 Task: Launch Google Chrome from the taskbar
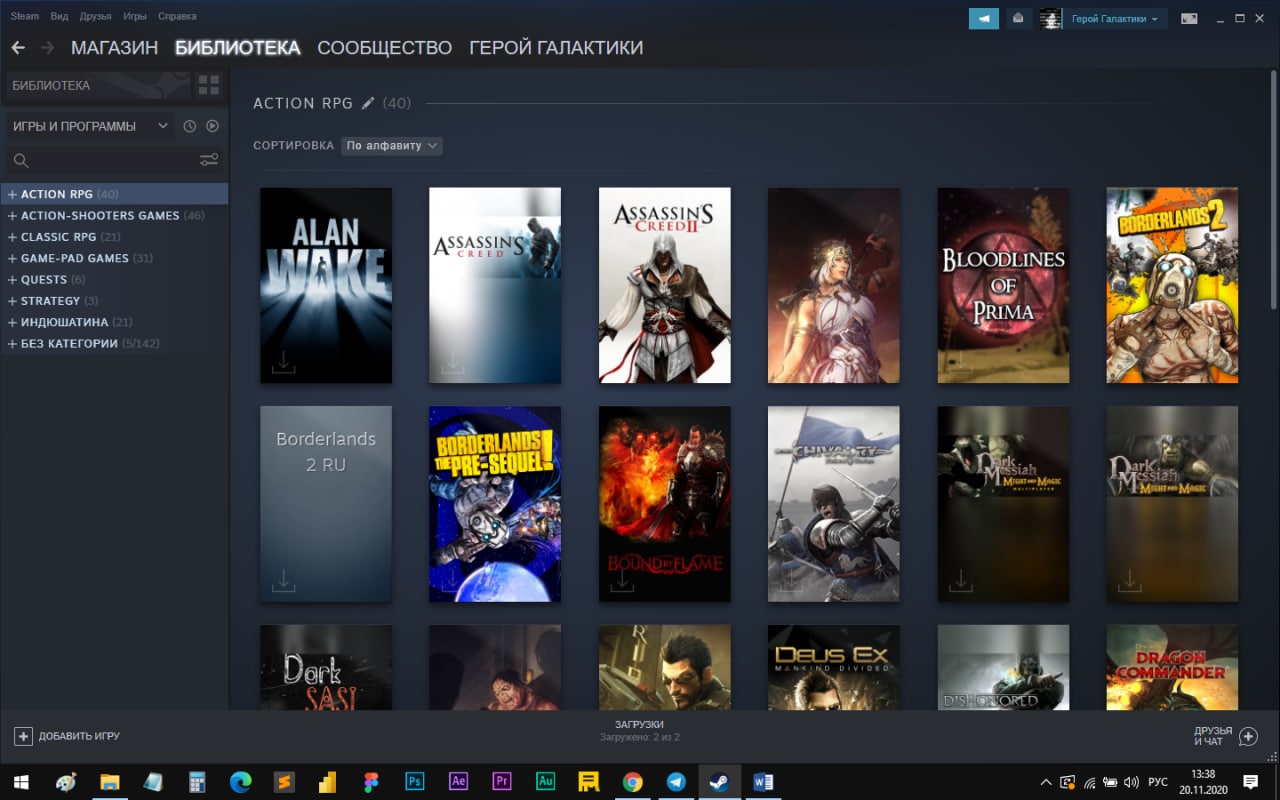(x=632, y=782)
